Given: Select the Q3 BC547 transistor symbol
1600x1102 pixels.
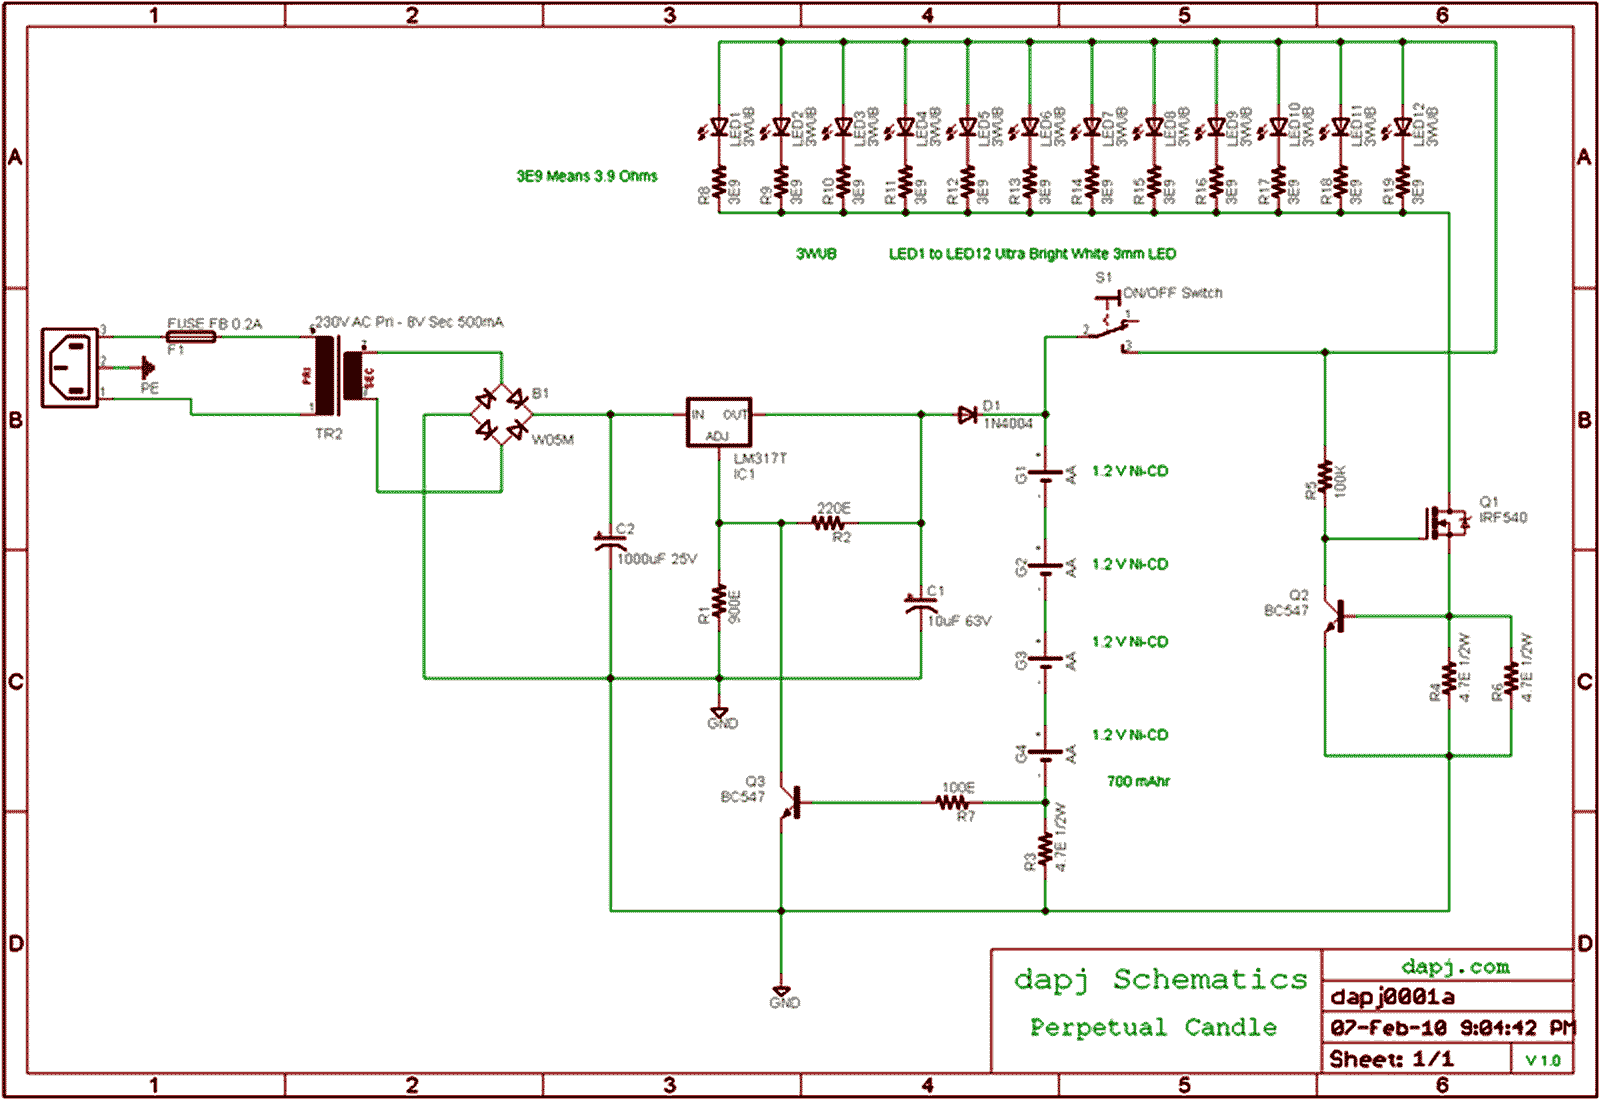Looking at the screenshot, I should pos(790,802).
